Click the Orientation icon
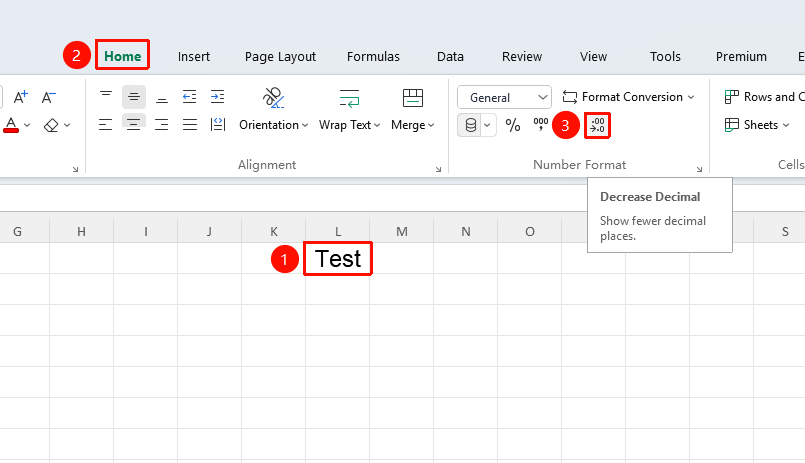805x463 pixels. (x=273, y=98)
